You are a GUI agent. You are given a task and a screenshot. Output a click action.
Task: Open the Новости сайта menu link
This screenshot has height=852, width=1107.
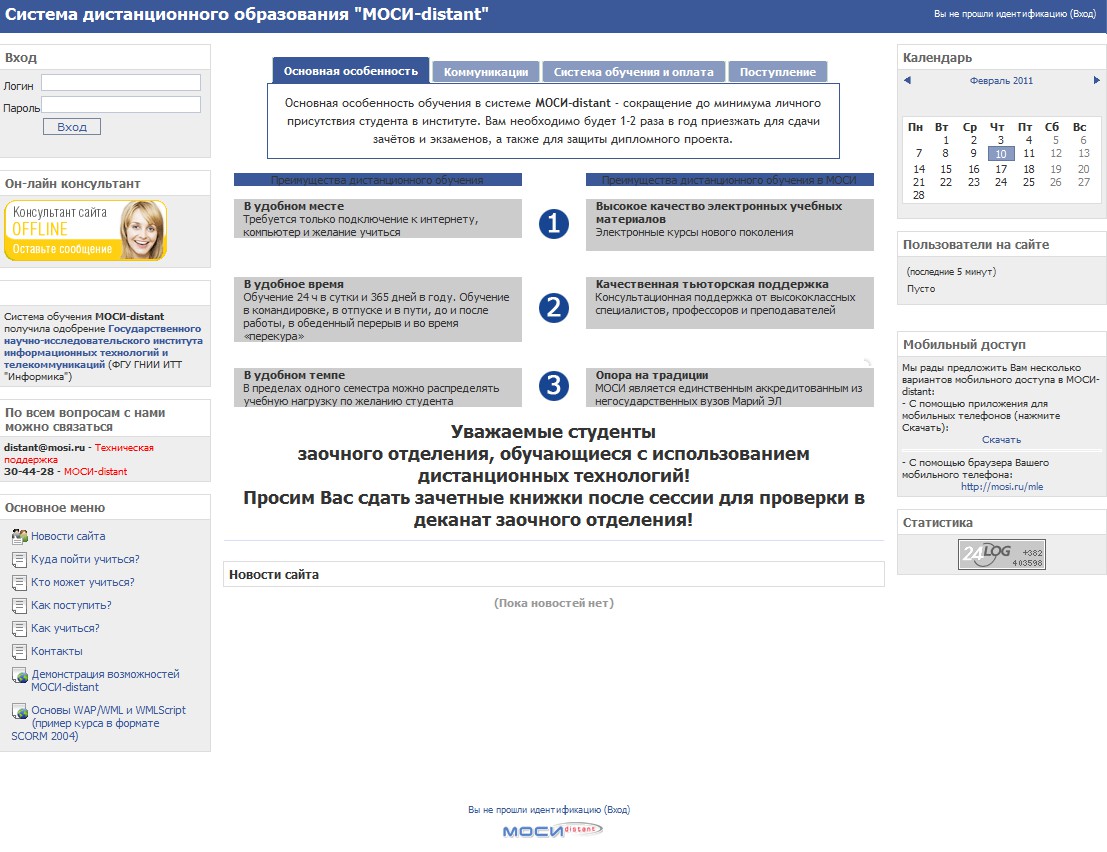(68, 536)
